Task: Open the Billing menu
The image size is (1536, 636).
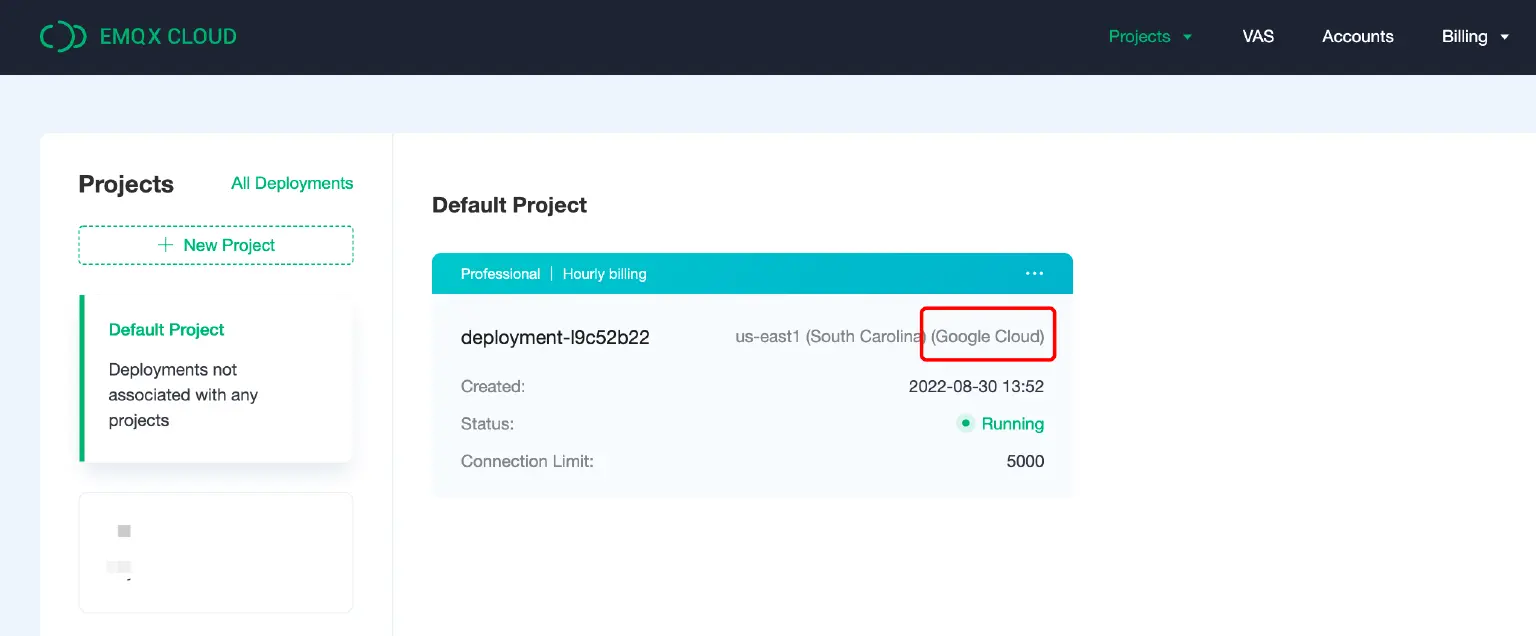Action: (1464, 37)
